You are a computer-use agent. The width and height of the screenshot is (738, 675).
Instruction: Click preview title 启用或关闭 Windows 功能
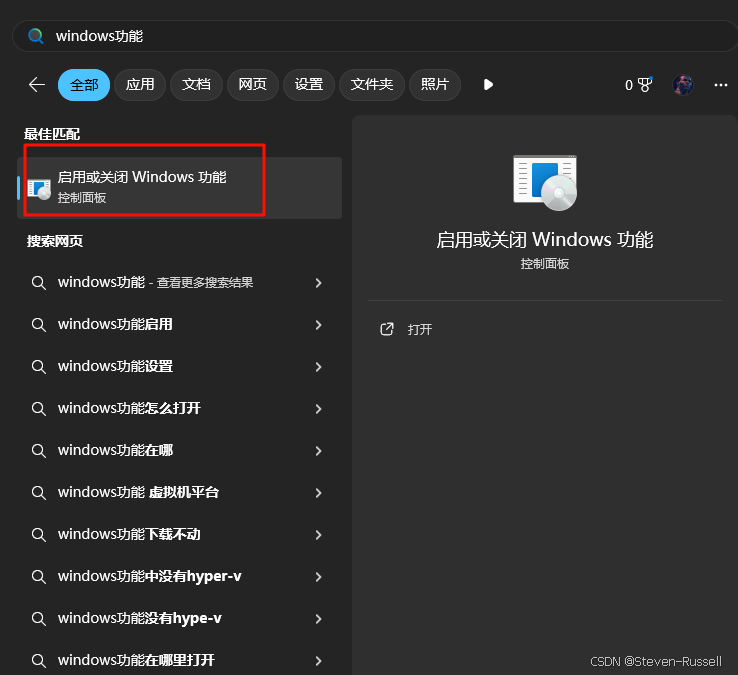pyautogui.click(x=545, y=240)
